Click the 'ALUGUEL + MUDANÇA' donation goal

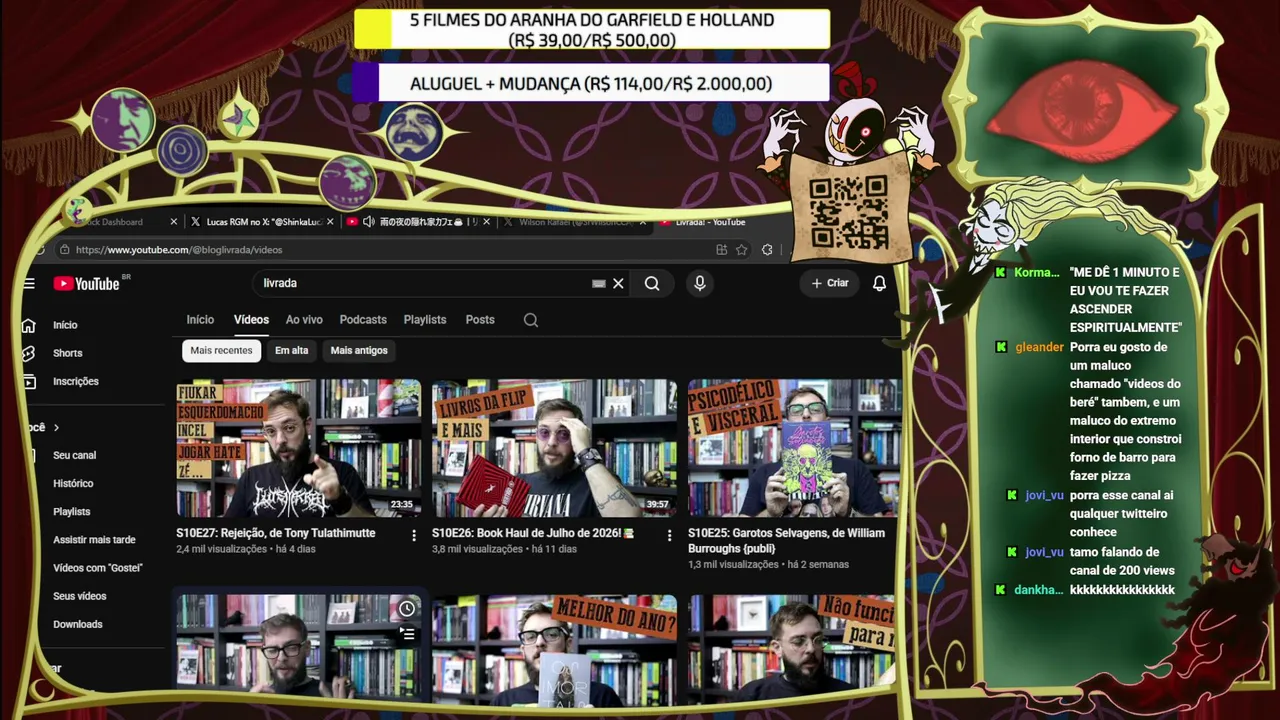[591, 84]
